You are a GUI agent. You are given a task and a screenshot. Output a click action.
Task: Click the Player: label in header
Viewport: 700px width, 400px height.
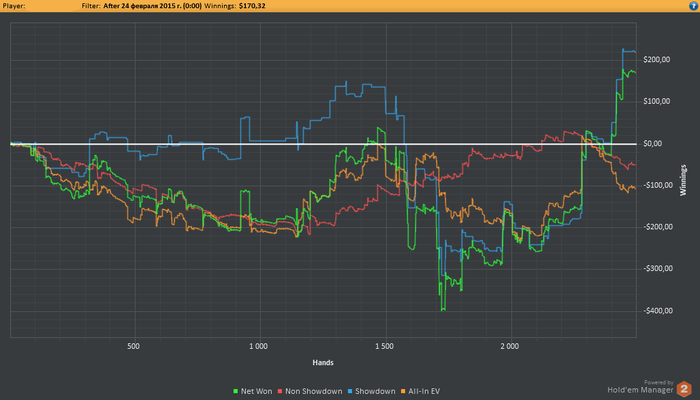click(x=14, y=6)
